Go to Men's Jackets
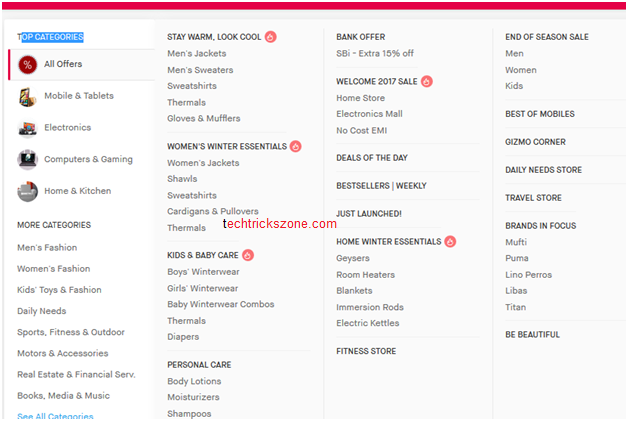 coord(197,54)
